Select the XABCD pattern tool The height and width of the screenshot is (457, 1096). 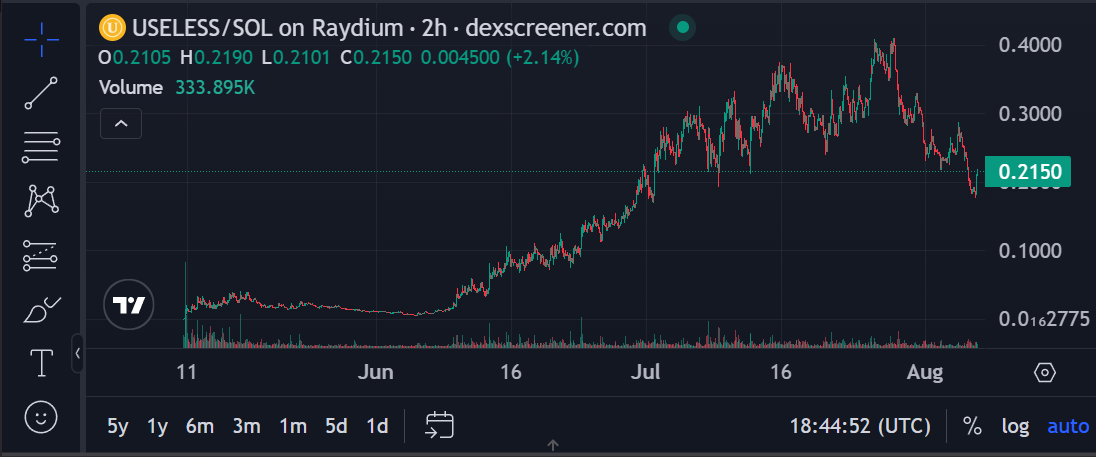pyautogui.click(x=41, y=201)
